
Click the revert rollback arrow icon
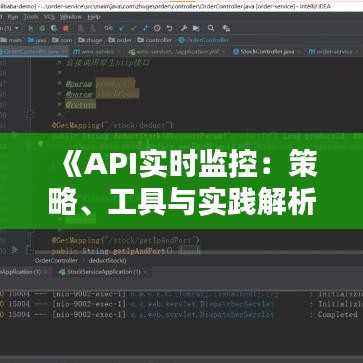[x=169, y=28]
